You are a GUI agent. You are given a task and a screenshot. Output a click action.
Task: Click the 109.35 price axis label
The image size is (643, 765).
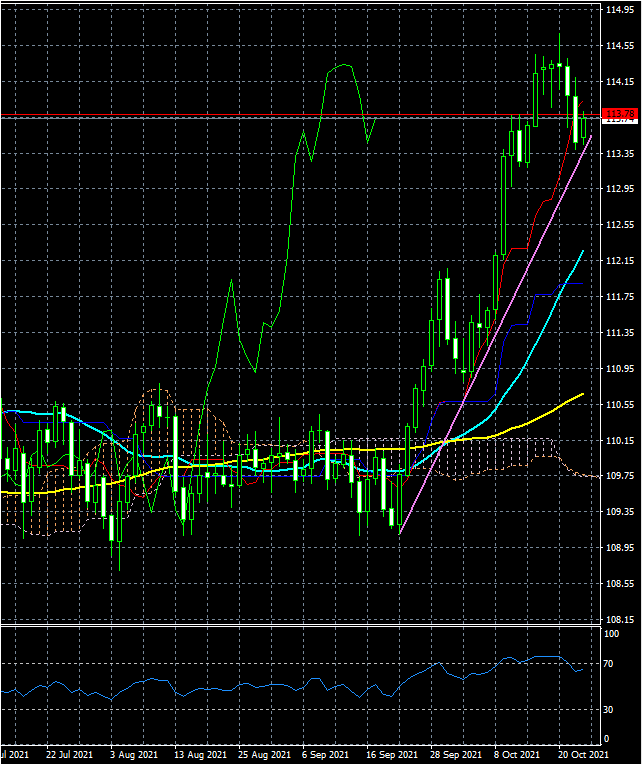(620, 512)
